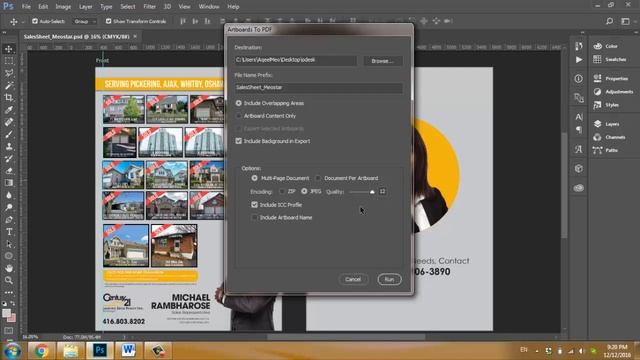Select the Dodge tool
The width and height of the screenshot is (640, 360).
(9, 207)
